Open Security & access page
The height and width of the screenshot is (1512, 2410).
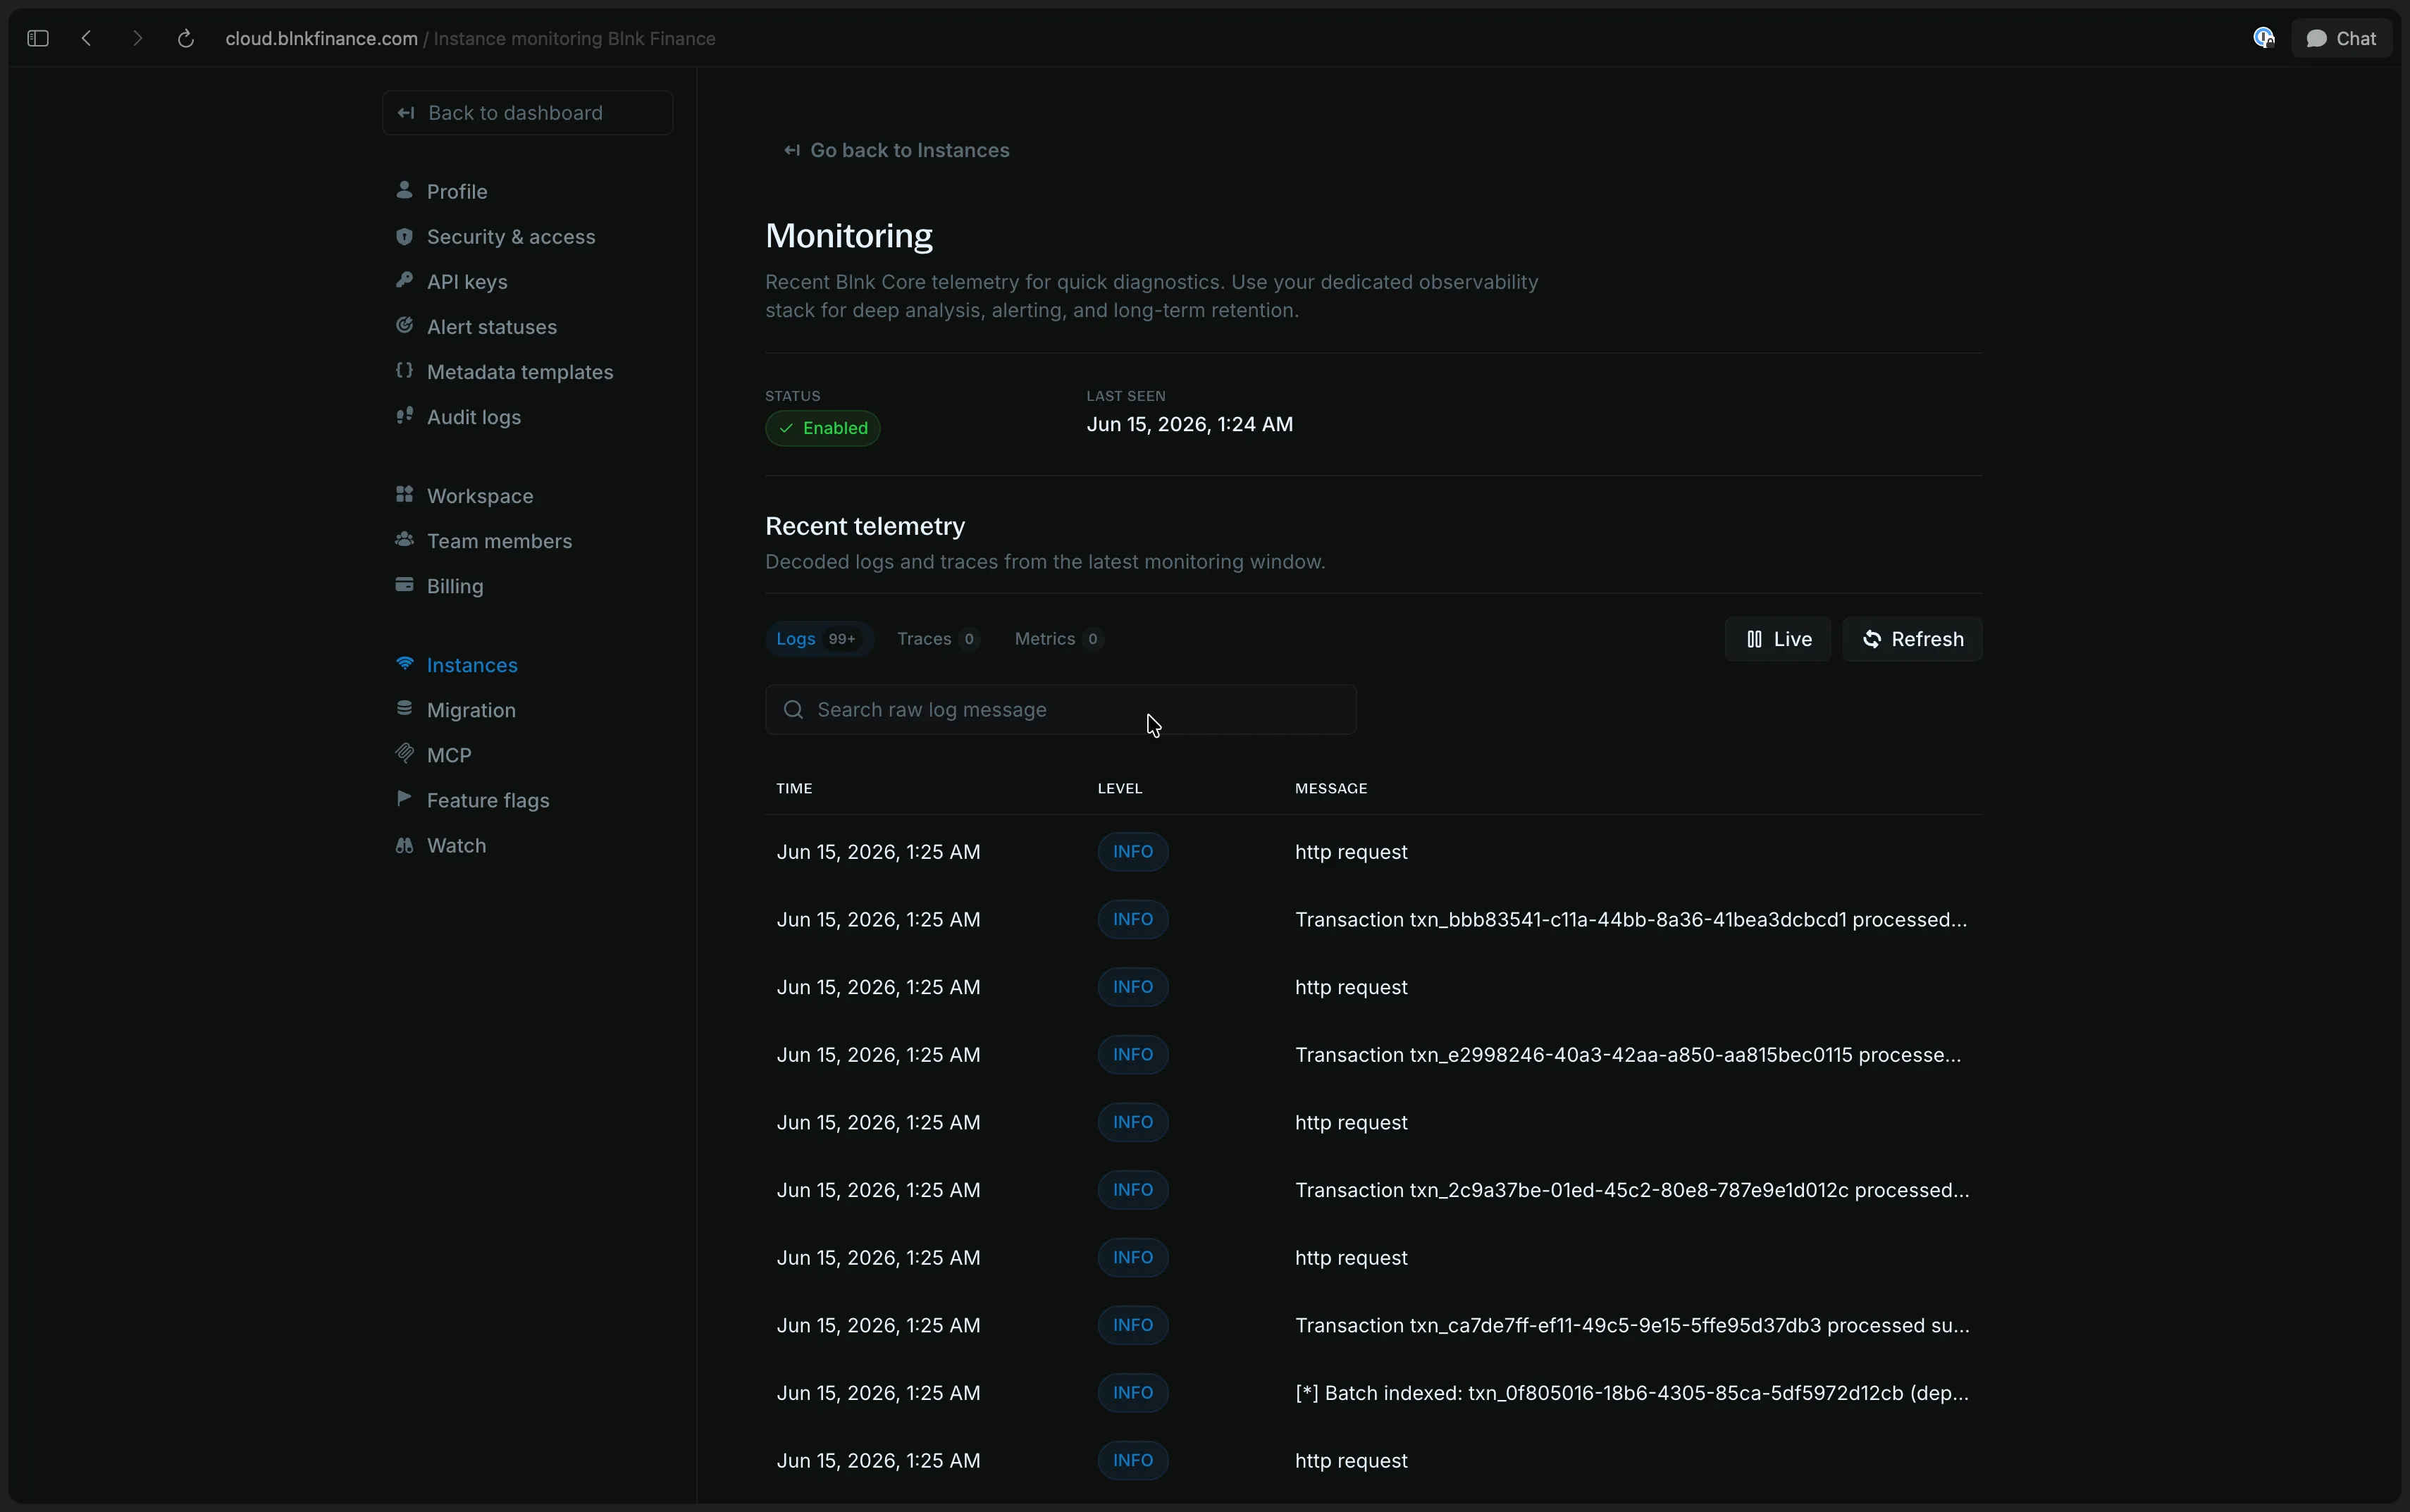click(511, 237)
